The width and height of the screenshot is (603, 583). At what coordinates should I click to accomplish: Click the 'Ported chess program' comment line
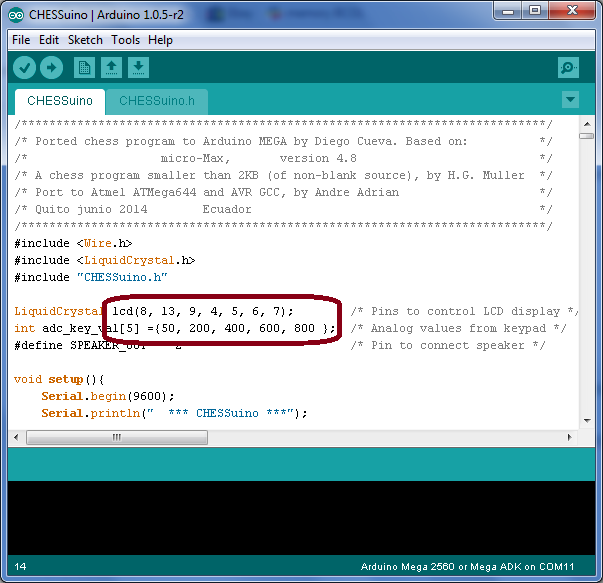[x=284, y=141]
